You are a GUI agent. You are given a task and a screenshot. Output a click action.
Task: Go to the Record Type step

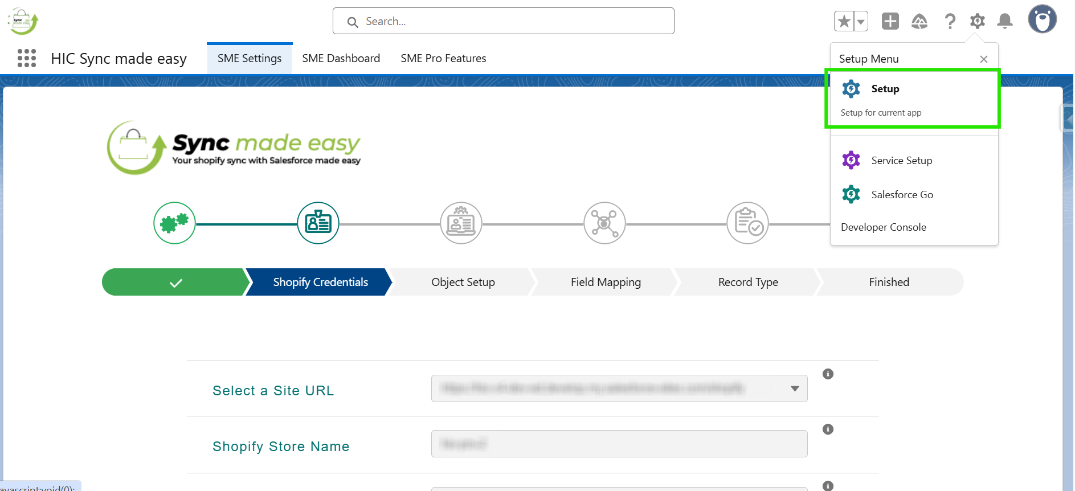click(748, 282)
